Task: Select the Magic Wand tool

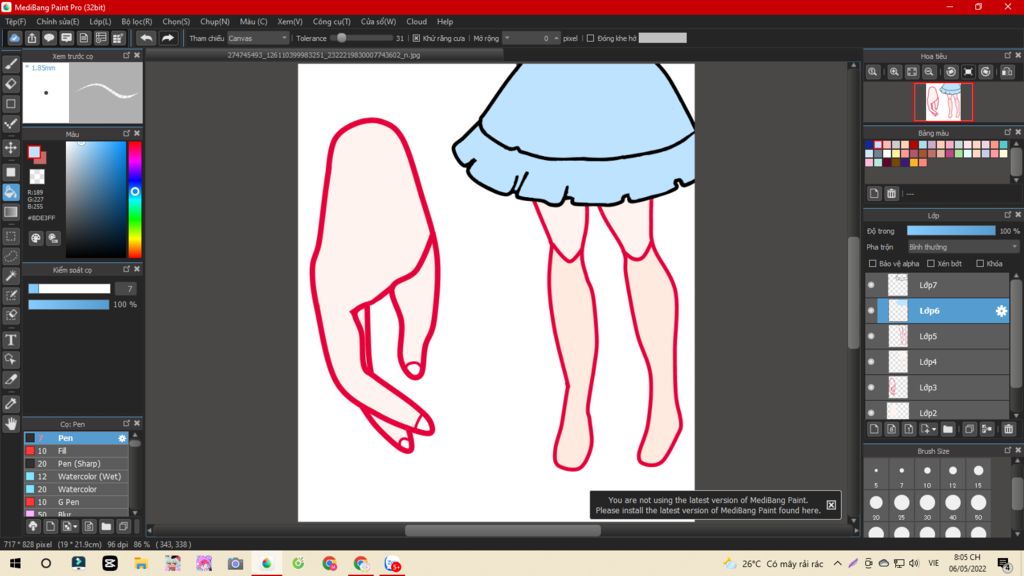Action: tap(11, 276)
